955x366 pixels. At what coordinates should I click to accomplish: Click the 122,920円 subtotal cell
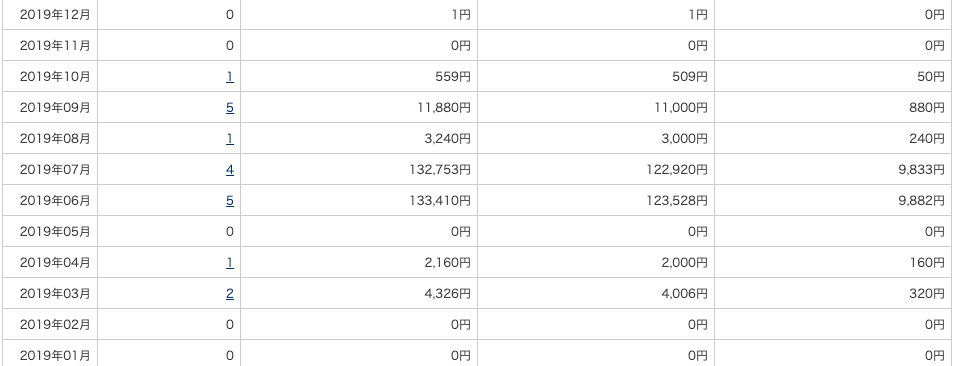pyautogui.click(x=596, y=170)
